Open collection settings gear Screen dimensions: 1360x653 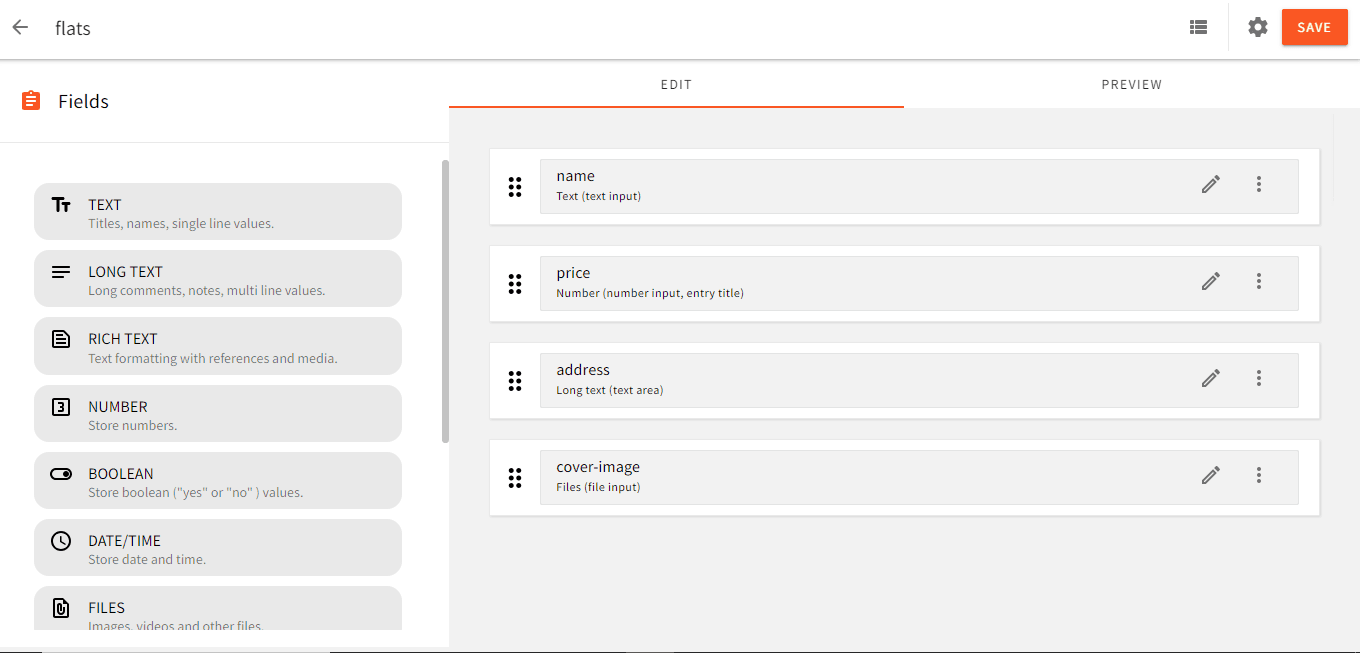click(1257, 27)
